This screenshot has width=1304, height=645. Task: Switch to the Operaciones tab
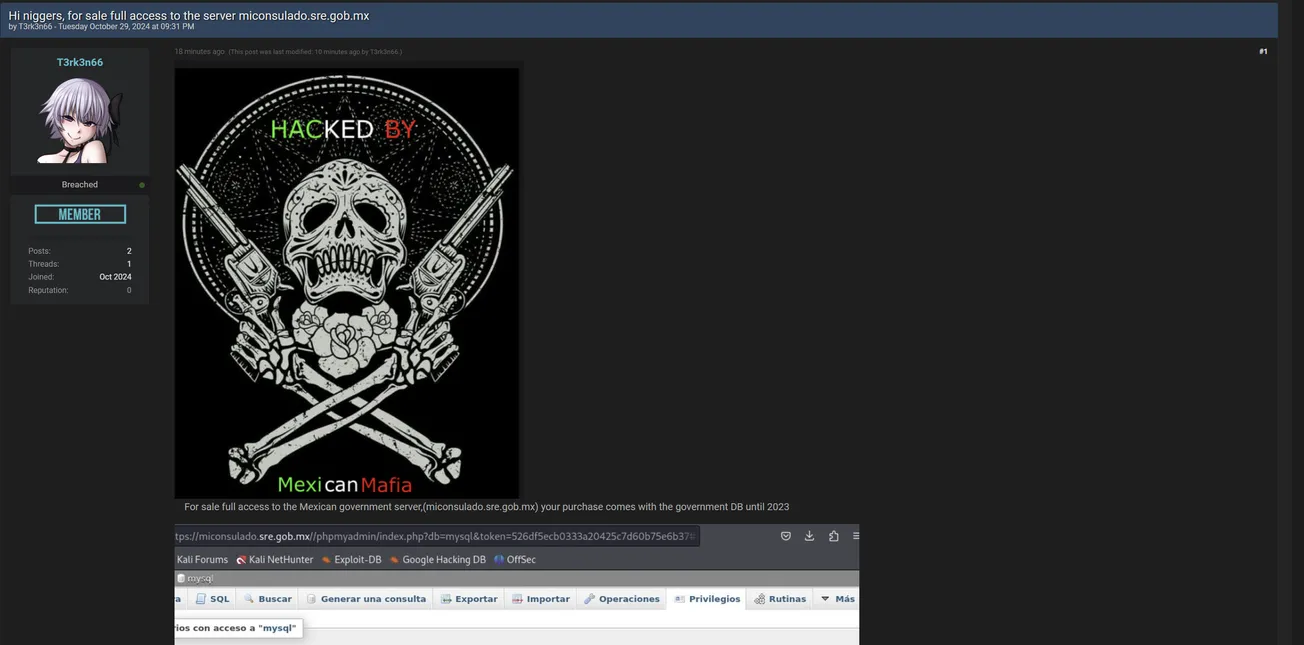click(x=622, y=599)
